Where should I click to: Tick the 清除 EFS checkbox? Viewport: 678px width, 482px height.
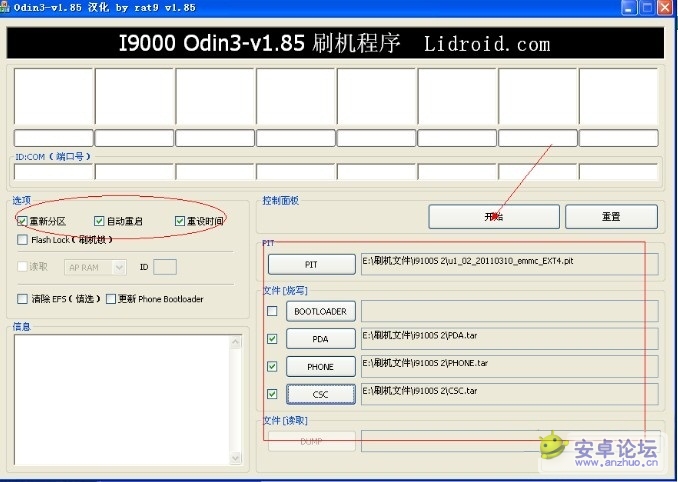pyautogui.click(x=22, y=299)
